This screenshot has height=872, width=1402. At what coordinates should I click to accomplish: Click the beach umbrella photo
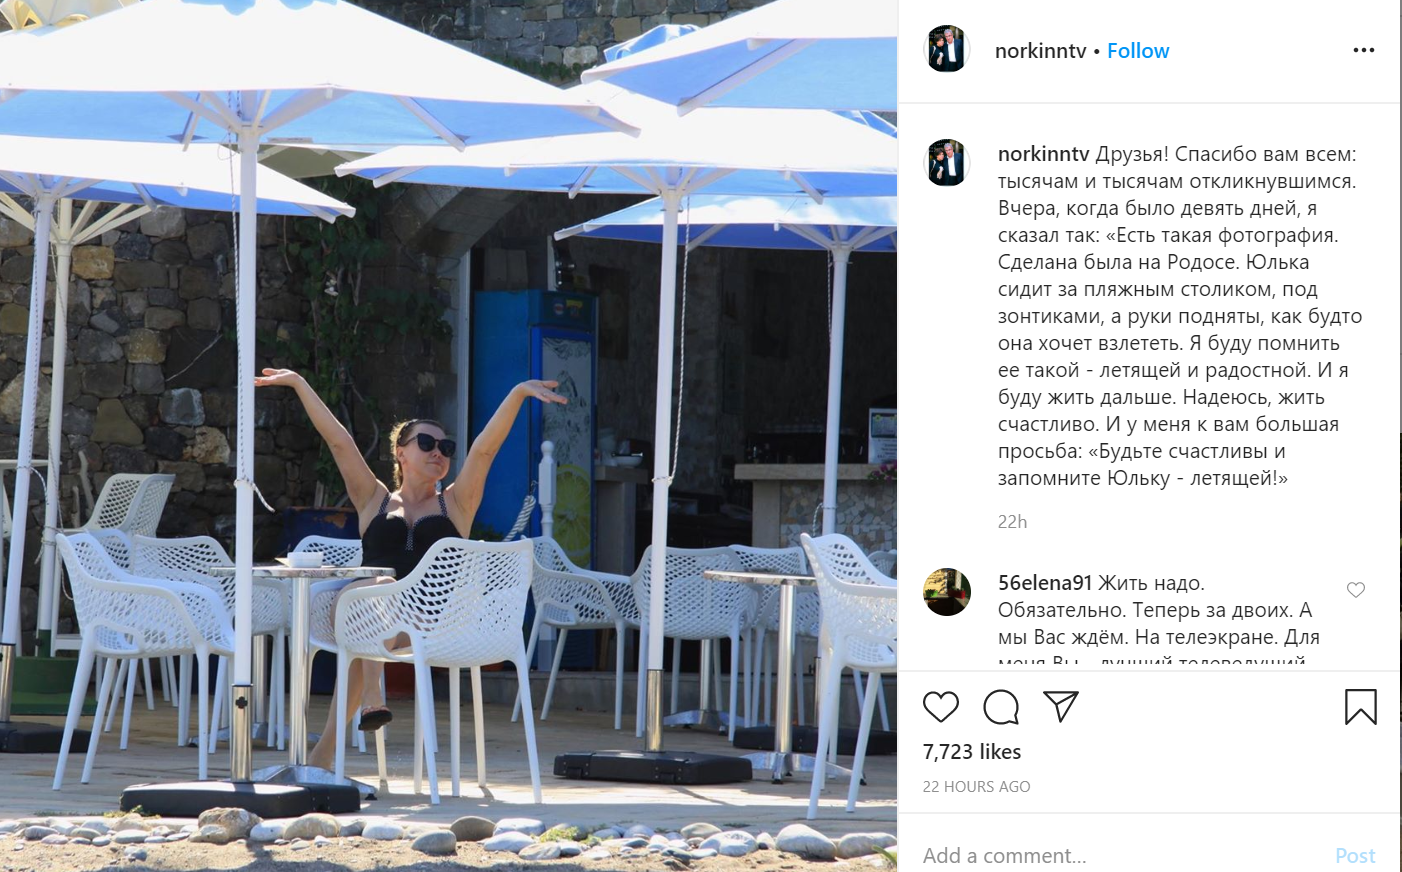click(448, 436)
